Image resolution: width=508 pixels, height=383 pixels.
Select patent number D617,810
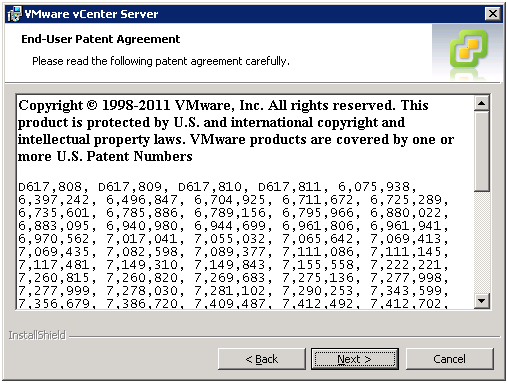click(210, 187)
